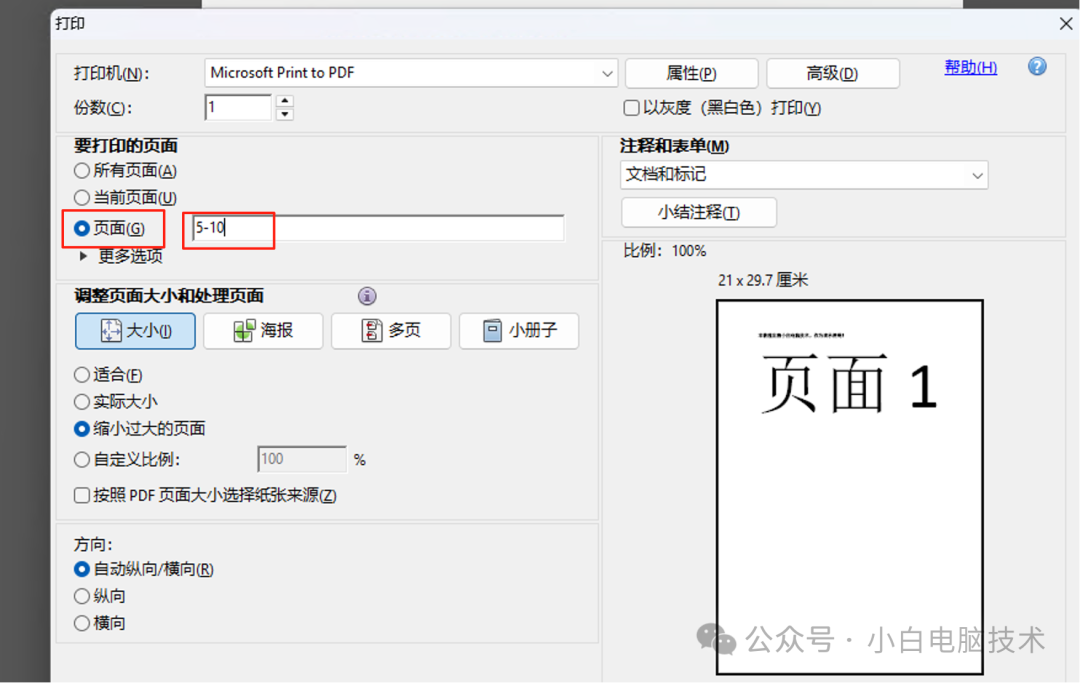Choose the 小册子 (Booklet) print mode
Screen dimensions: 1080x683
519,331
